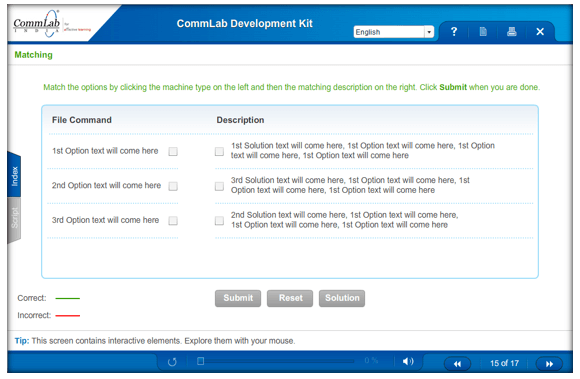Check the 2nd Option checkbox
The width and height of the screenshot is (580, 379).
(173, 186)
